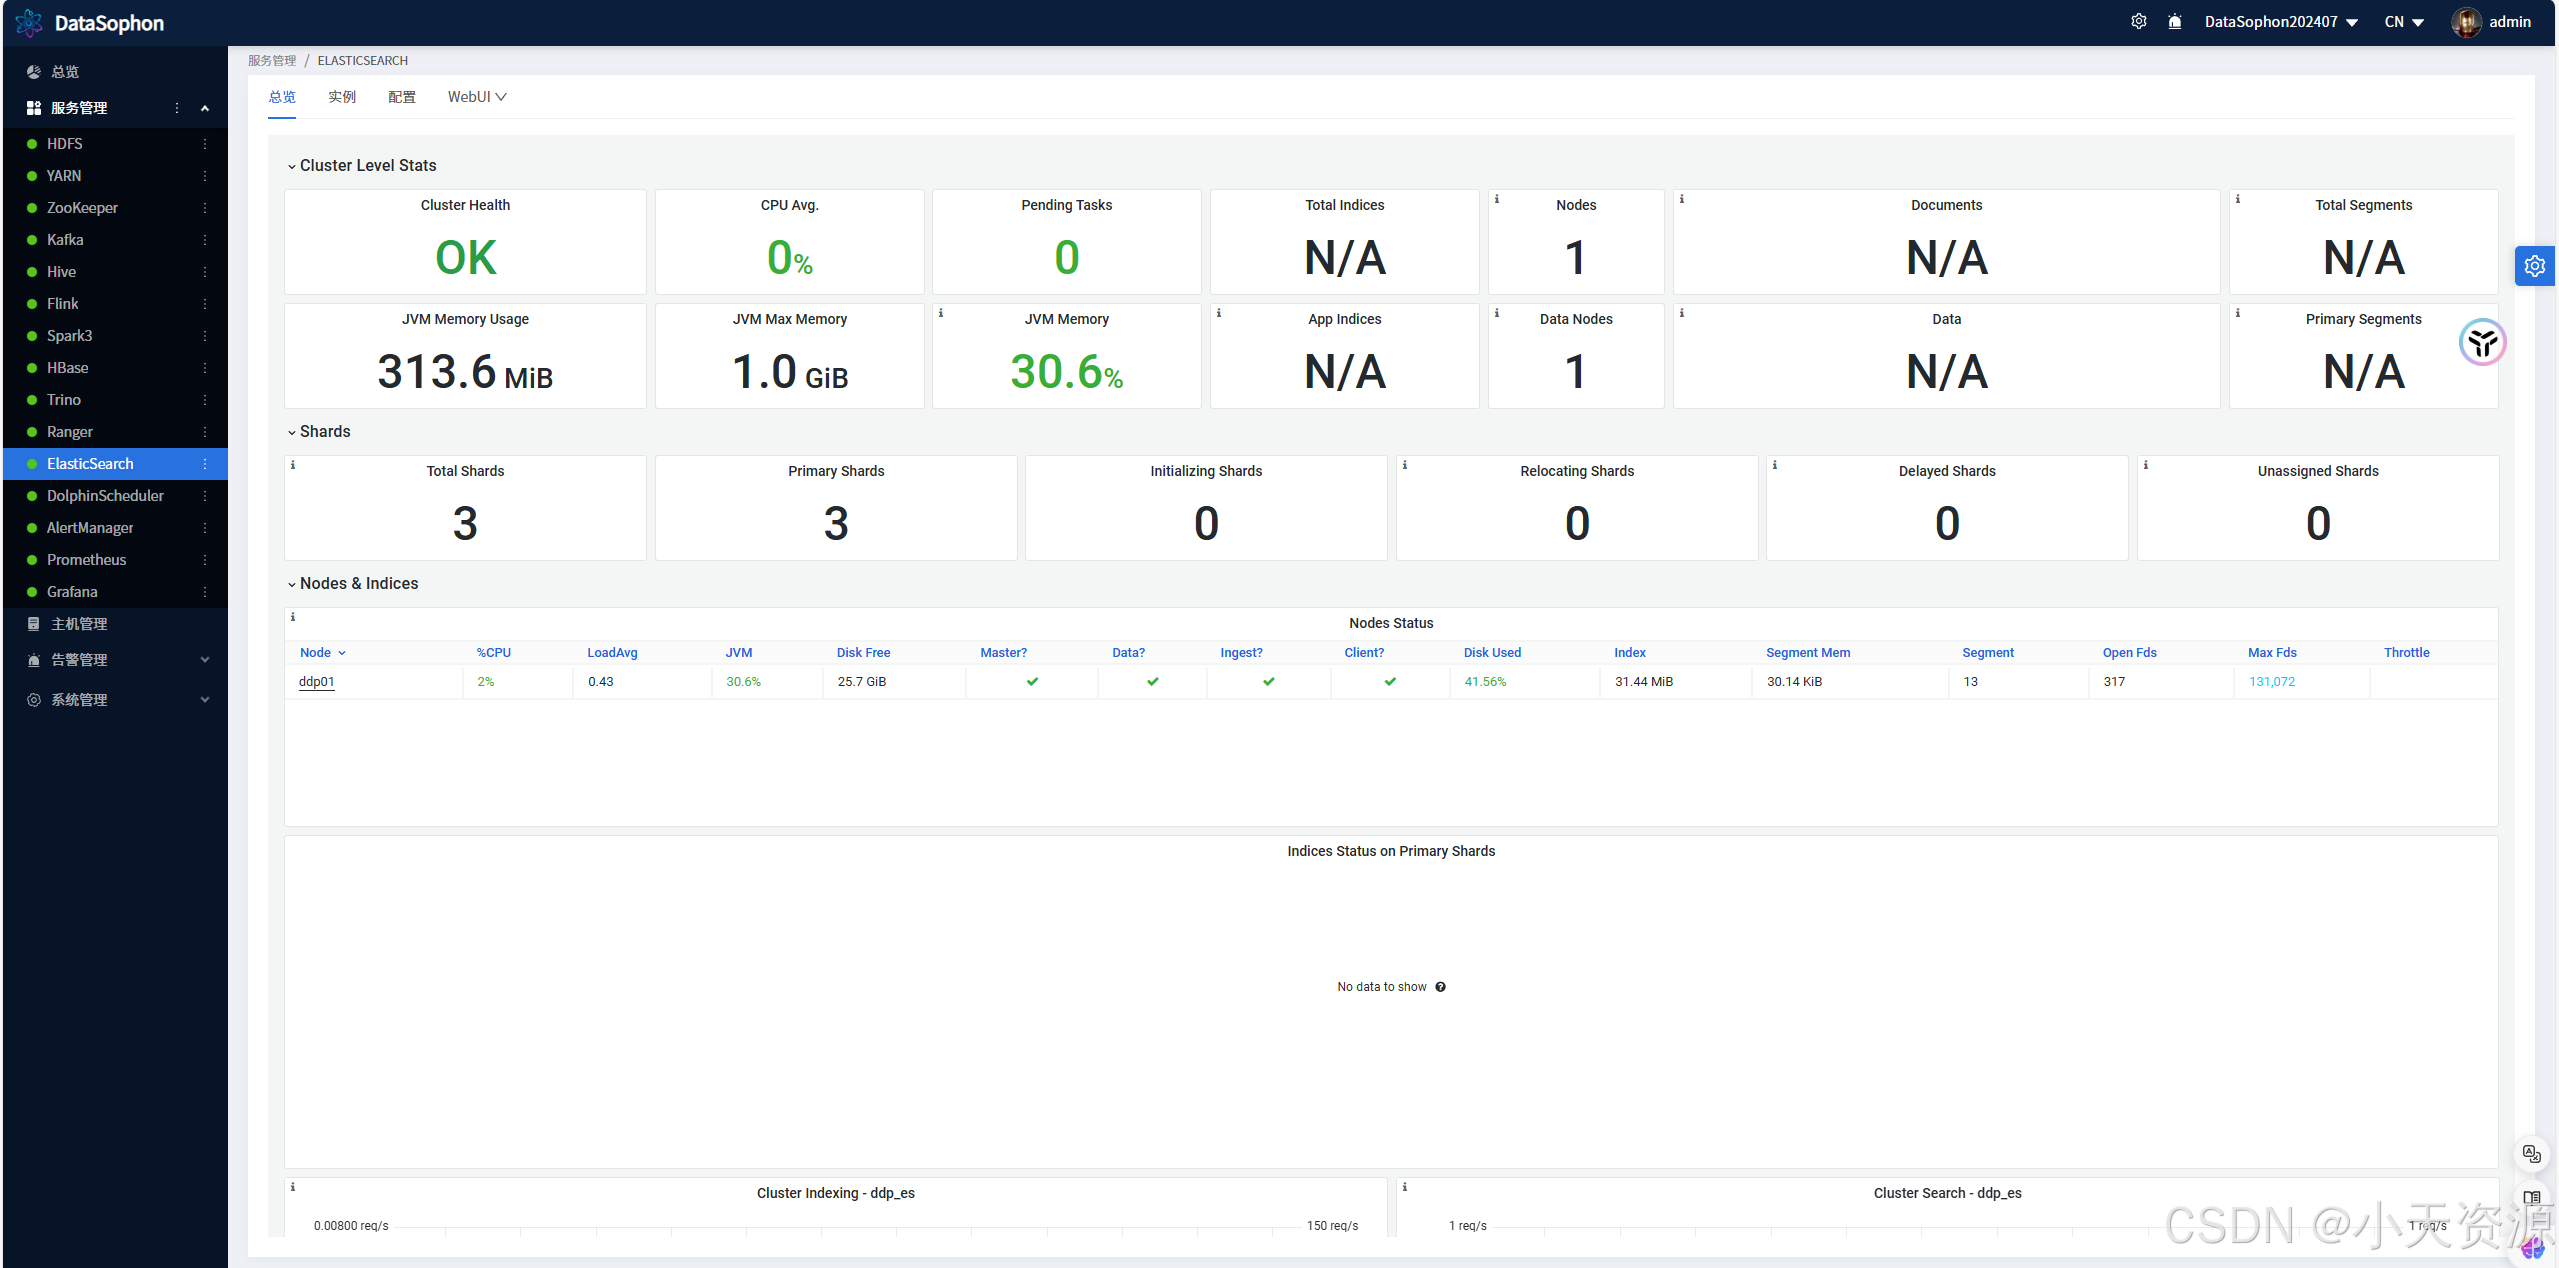
Task: Open HDFS service options menu dots
Action: pyautogui.click(x=205, y=144)
